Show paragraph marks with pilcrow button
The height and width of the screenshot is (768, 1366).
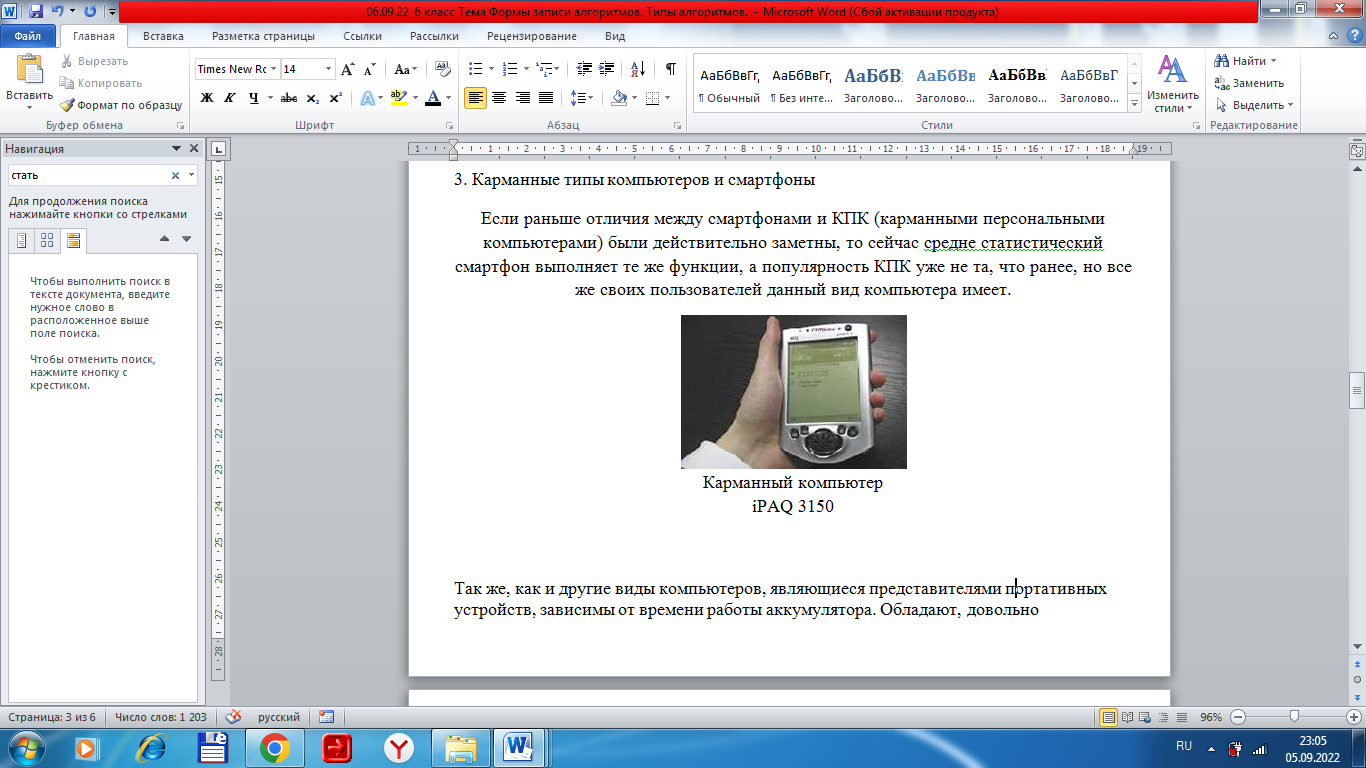click(670, 69)
